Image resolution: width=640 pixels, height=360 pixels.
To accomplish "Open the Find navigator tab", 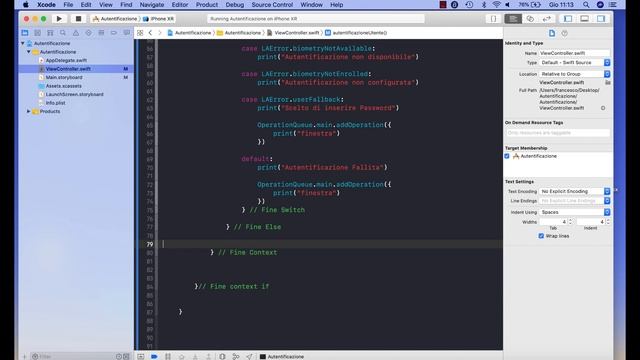I will pos(63,33).
